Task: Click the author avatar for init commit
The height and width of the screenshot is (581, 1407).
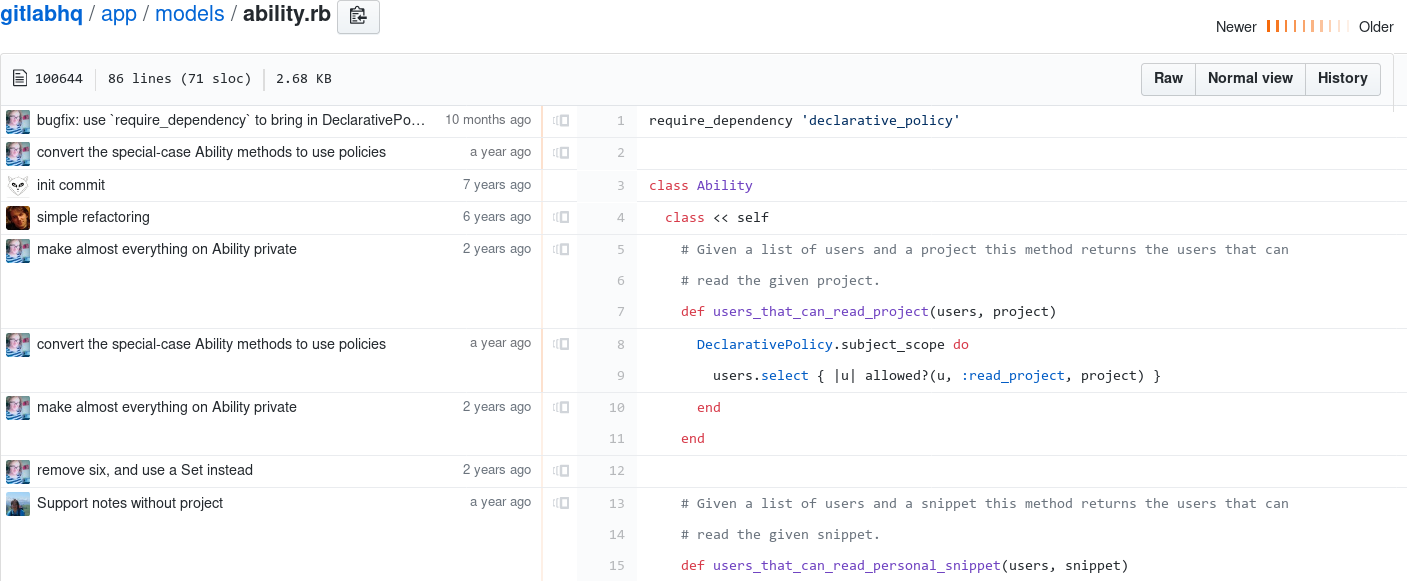Action: pos(18,185)
